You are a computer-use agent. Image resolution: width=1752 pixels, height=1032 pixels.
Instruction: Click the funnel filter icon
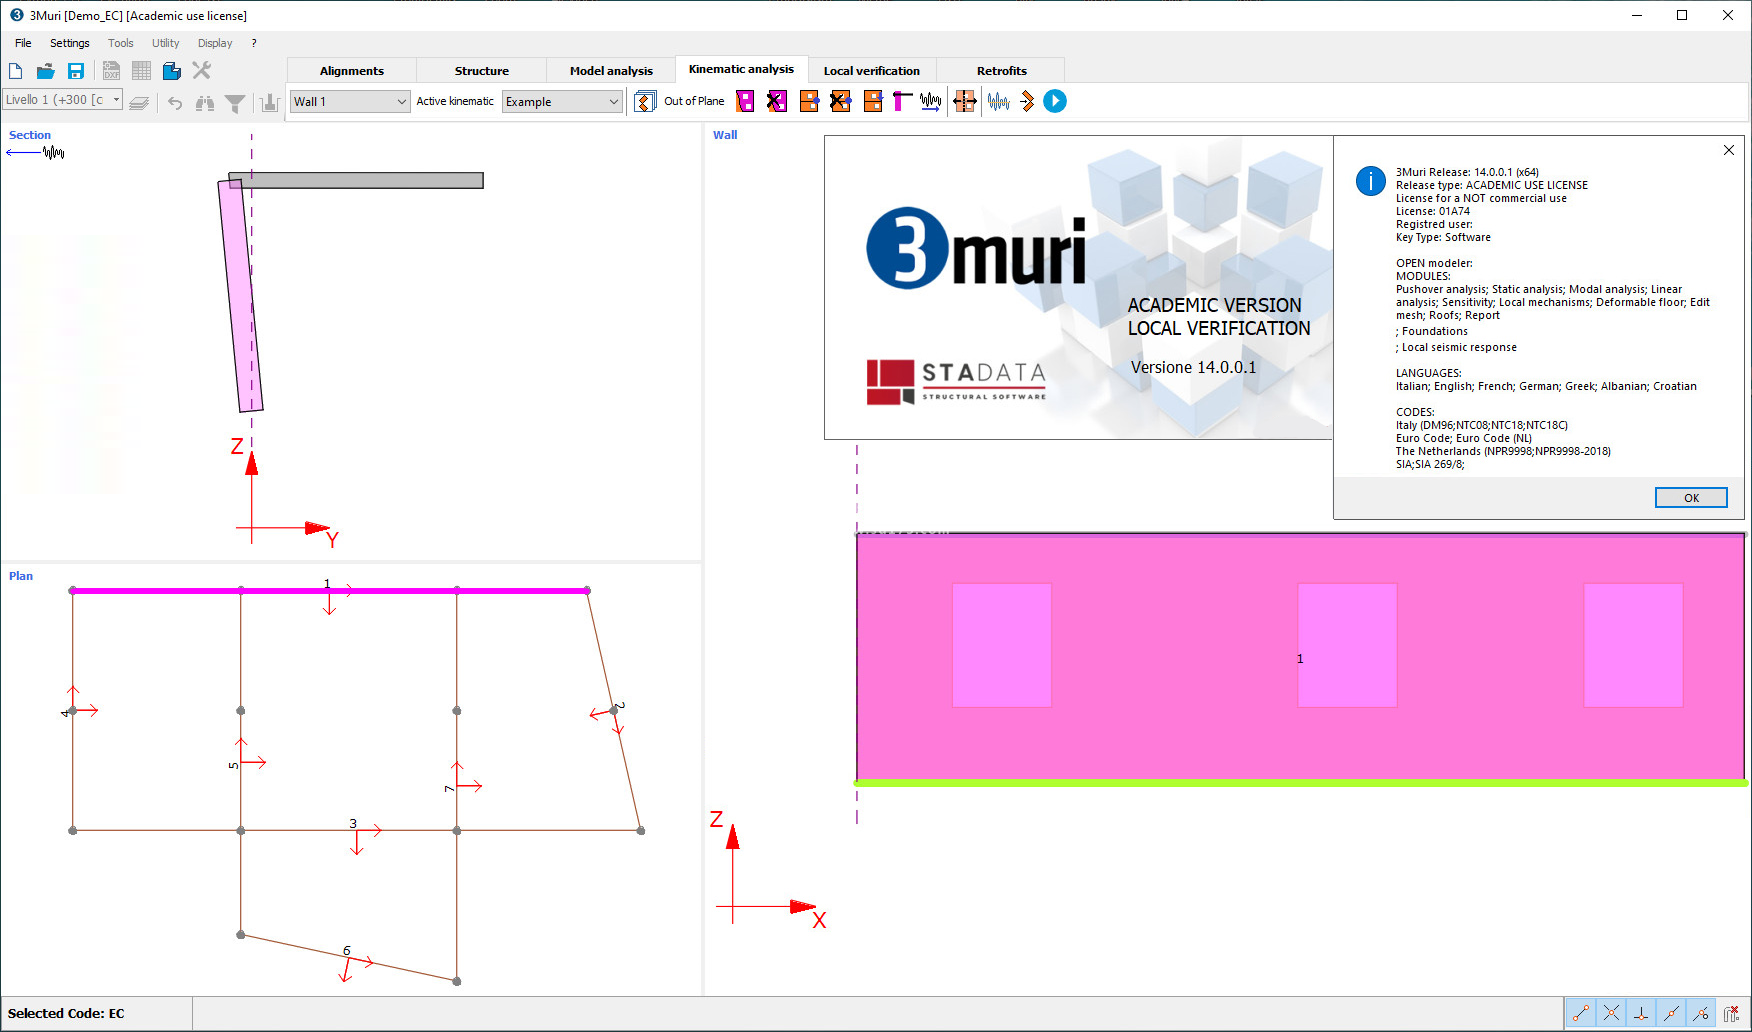(x=235, y=102)
